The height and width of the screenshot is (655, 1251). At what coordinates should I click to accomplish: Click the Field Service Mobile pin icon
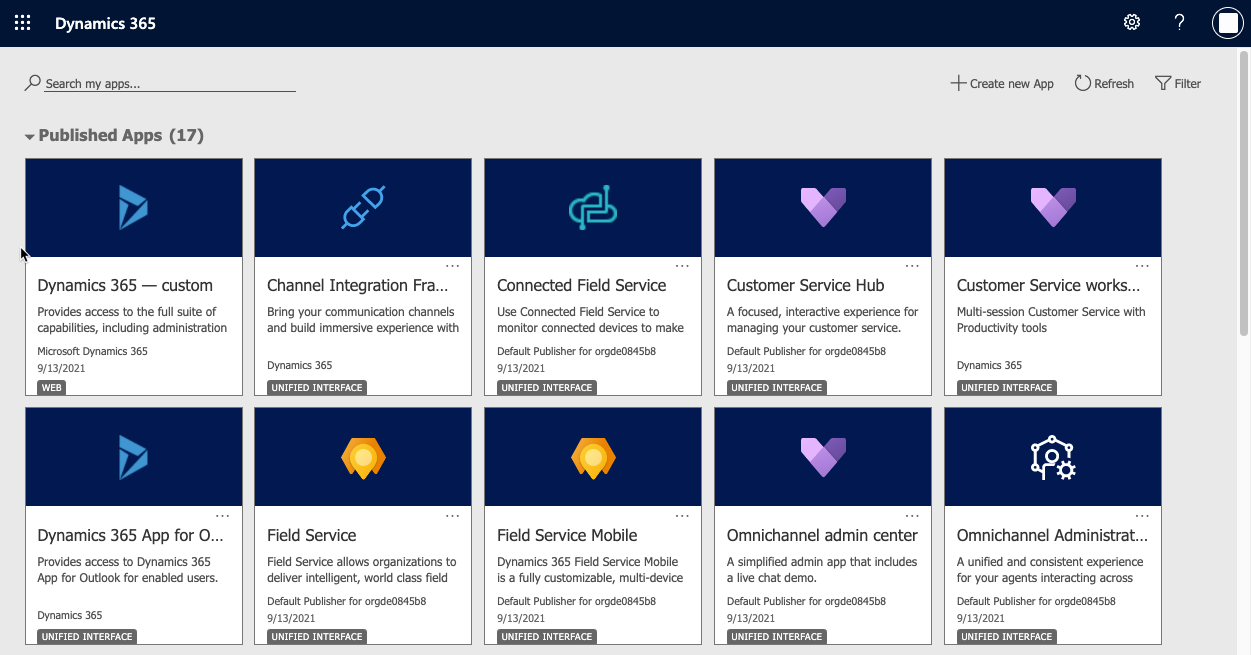coord(593,458)
